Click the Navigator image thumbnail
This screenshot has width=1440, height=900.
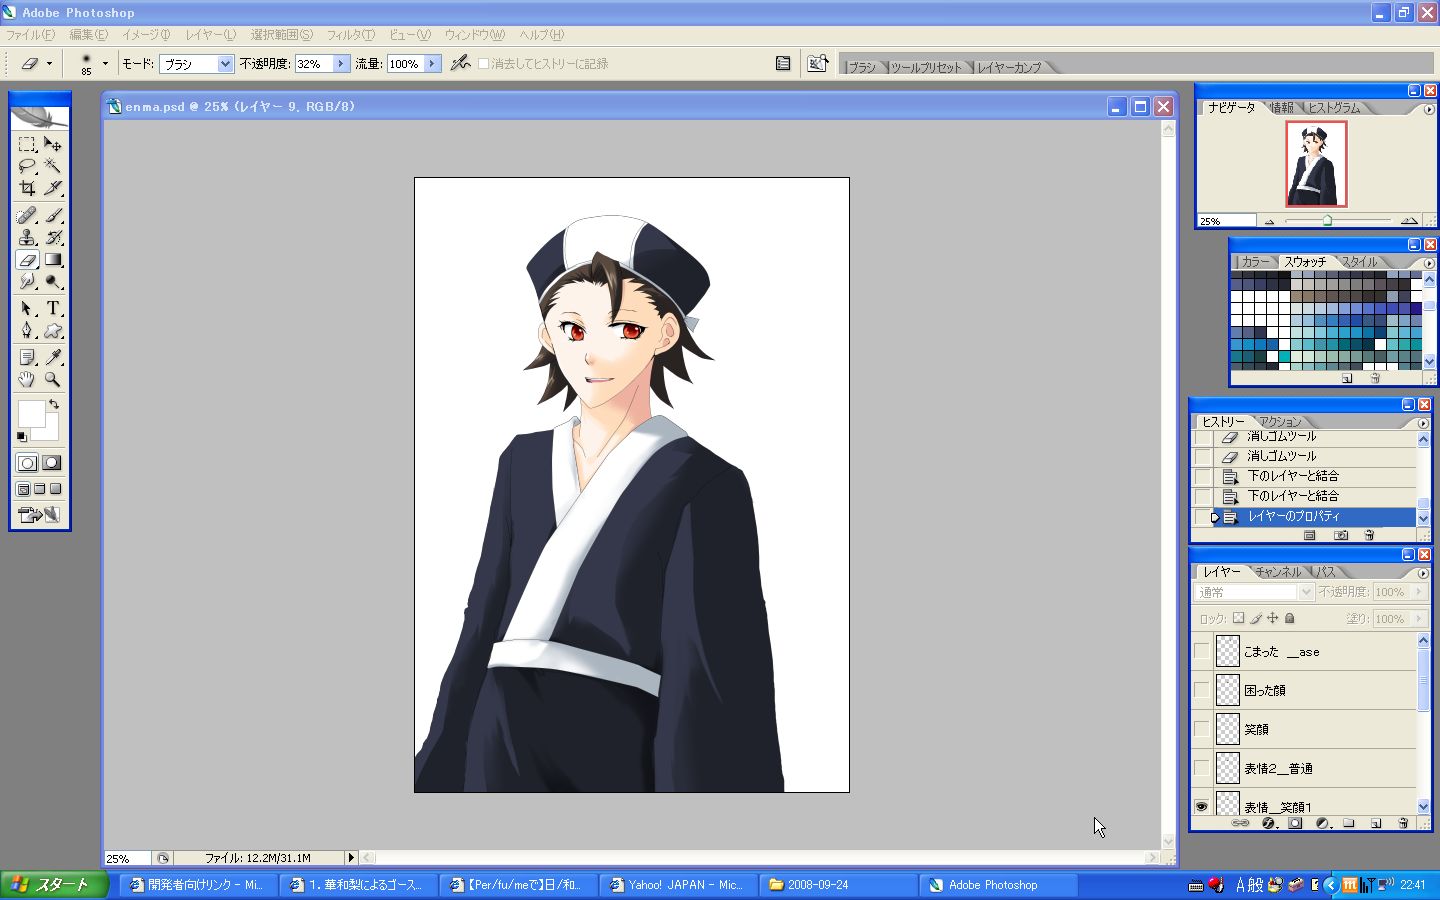tap(1316, 164)
